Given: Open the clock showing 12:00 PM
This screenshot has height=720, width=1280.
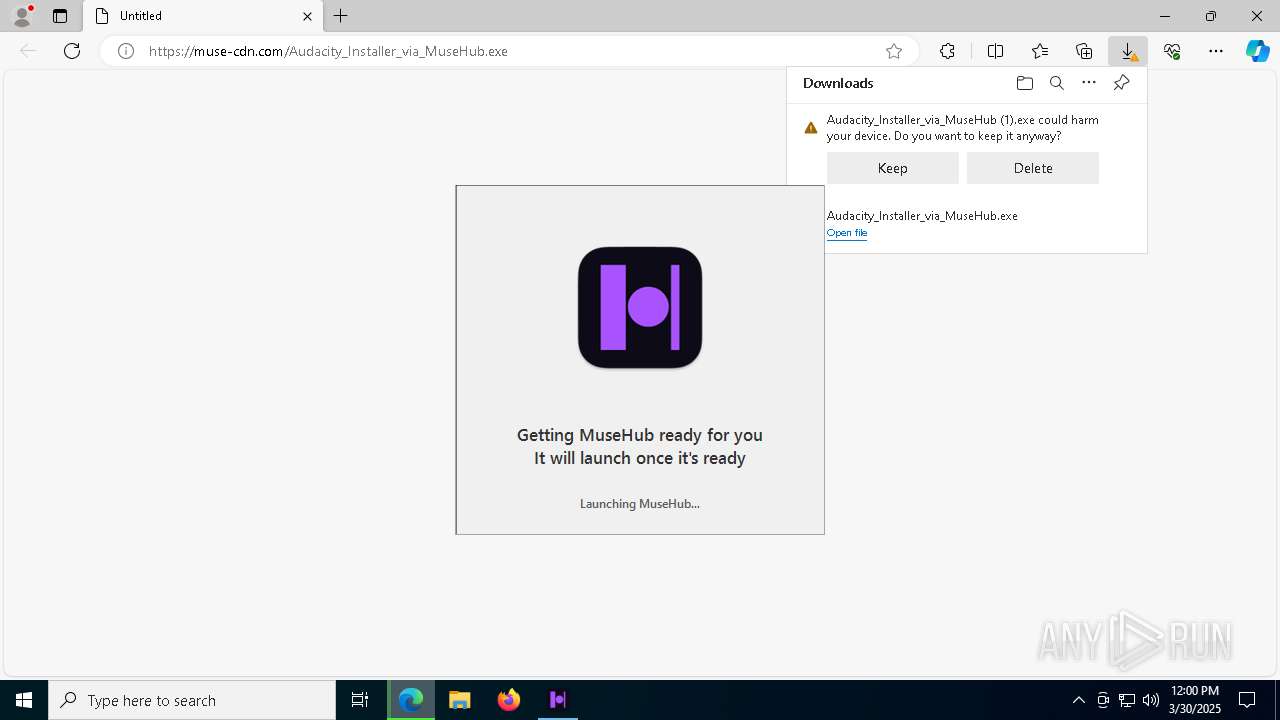Looking at the screenshot, I should (x=1195, y=700).
